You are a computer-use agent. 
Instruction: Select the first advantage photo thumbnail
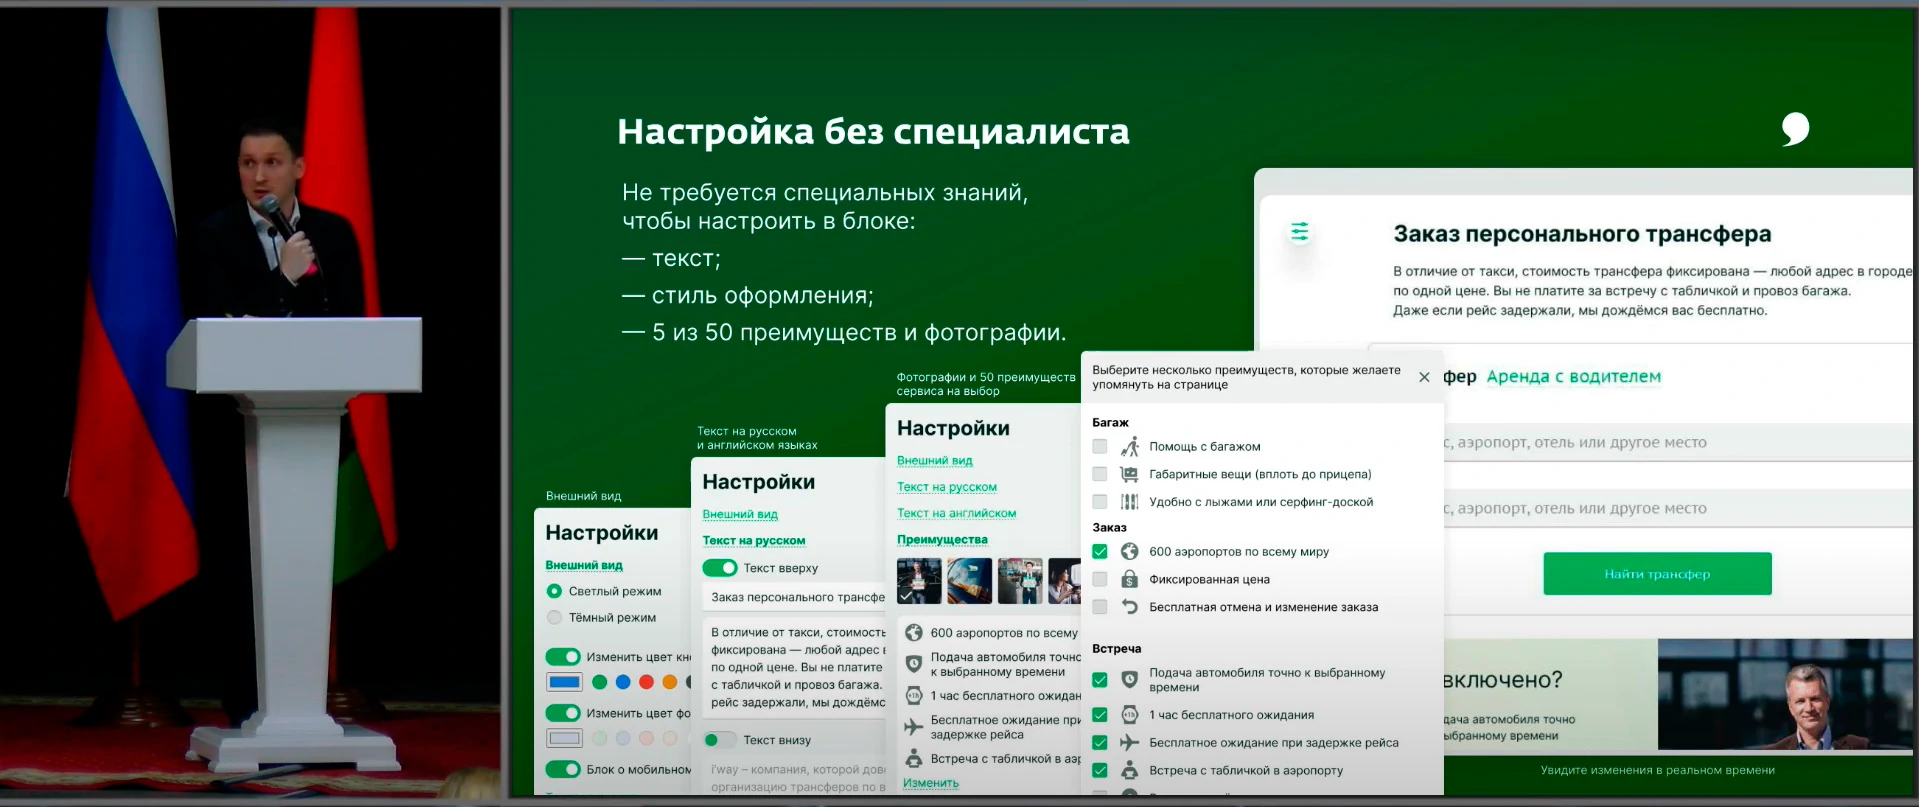pos(919,581)
